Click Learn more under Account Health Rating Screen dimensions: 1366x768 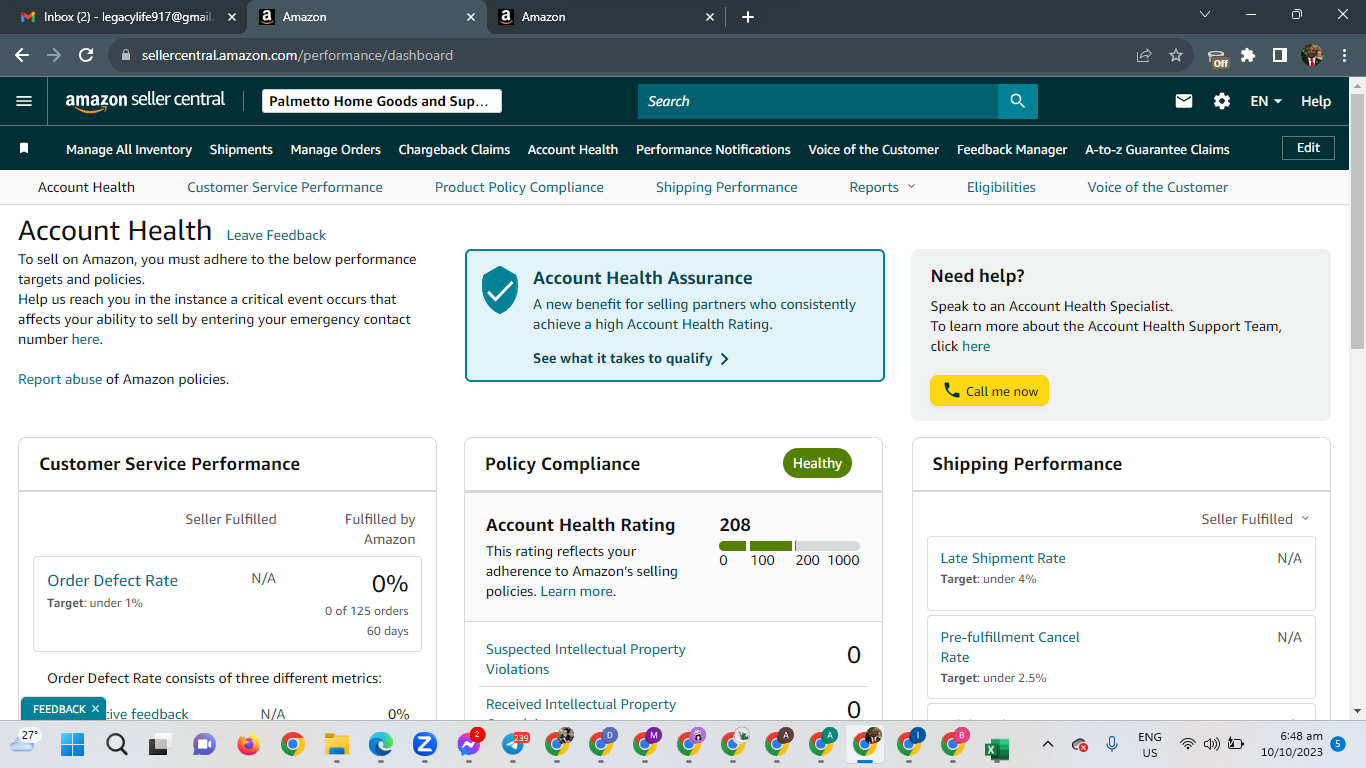click(x=576, y=591)
